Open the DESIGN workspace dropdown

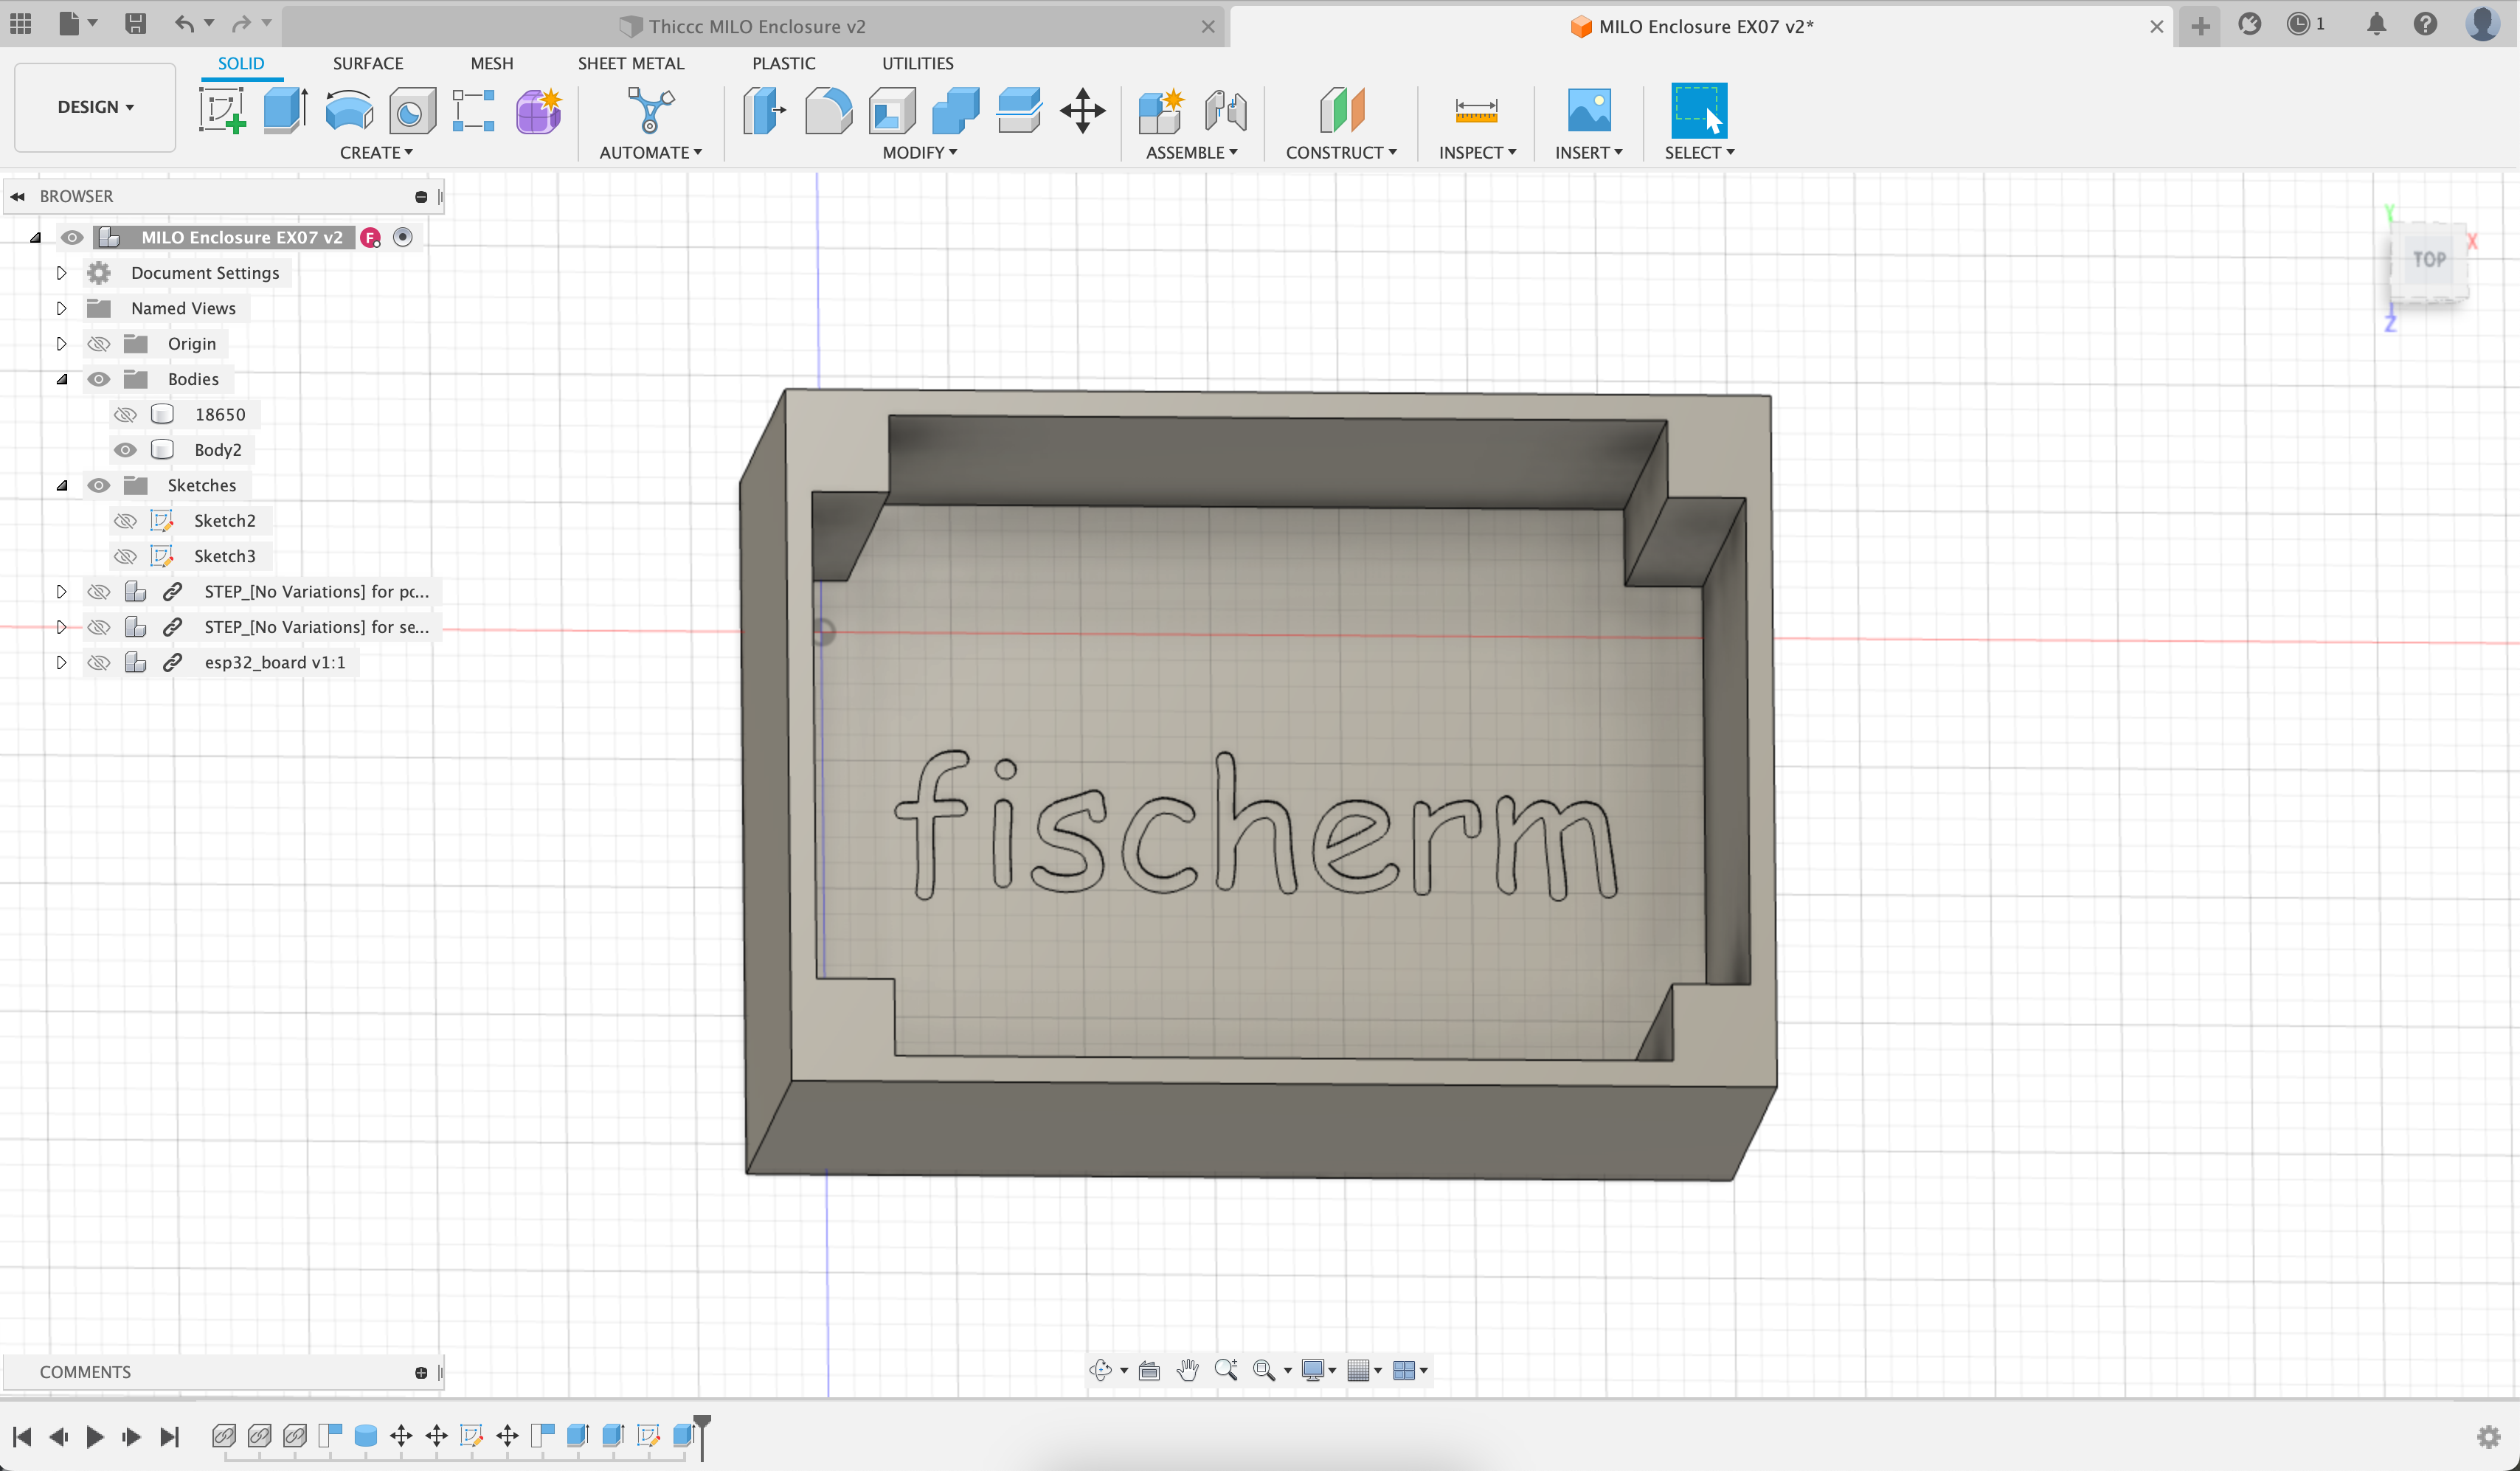coord(95,107)
